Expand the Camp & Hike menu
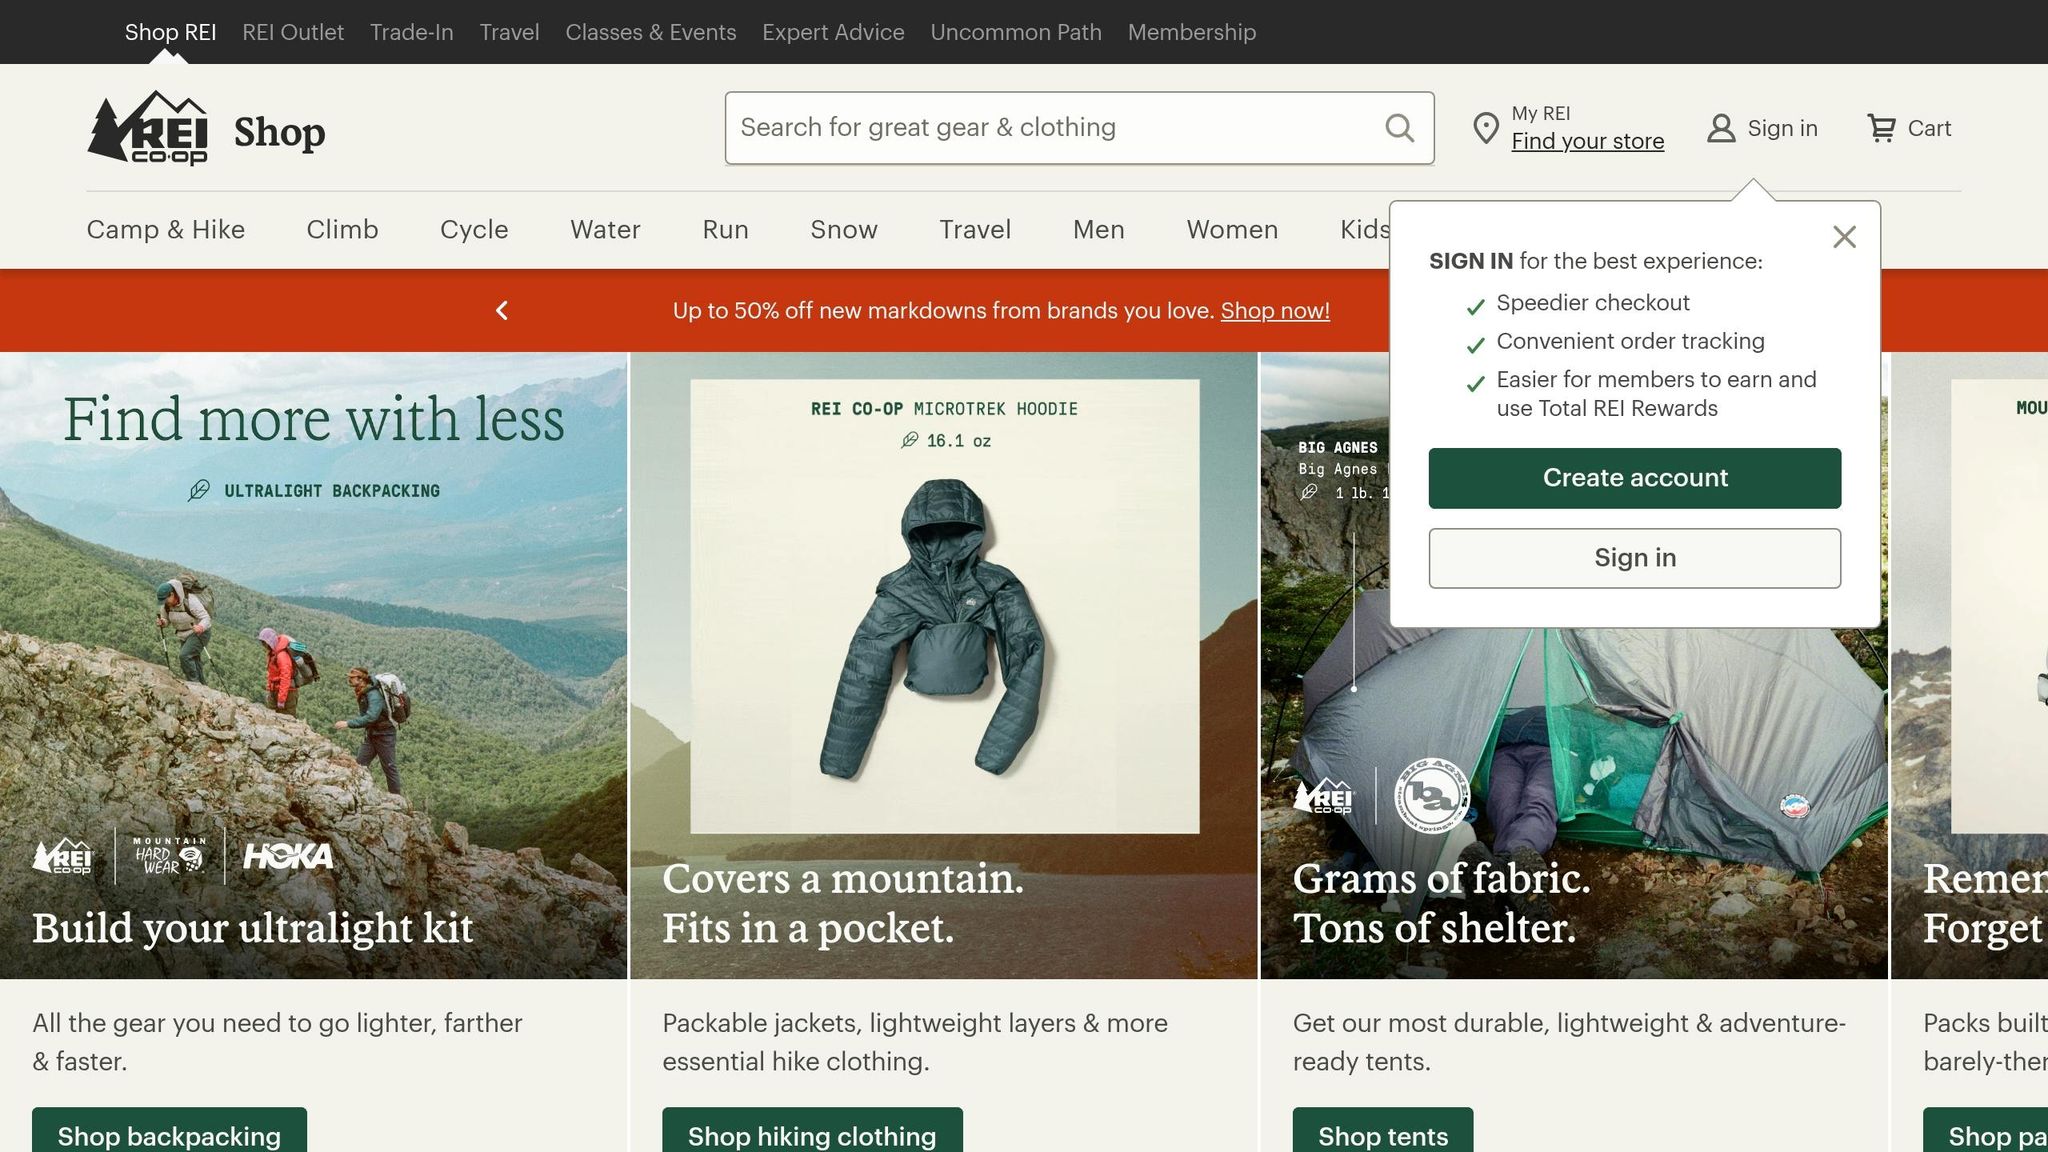The width and height of the screenshot is (2048, 1152). [x=166, y=230]
